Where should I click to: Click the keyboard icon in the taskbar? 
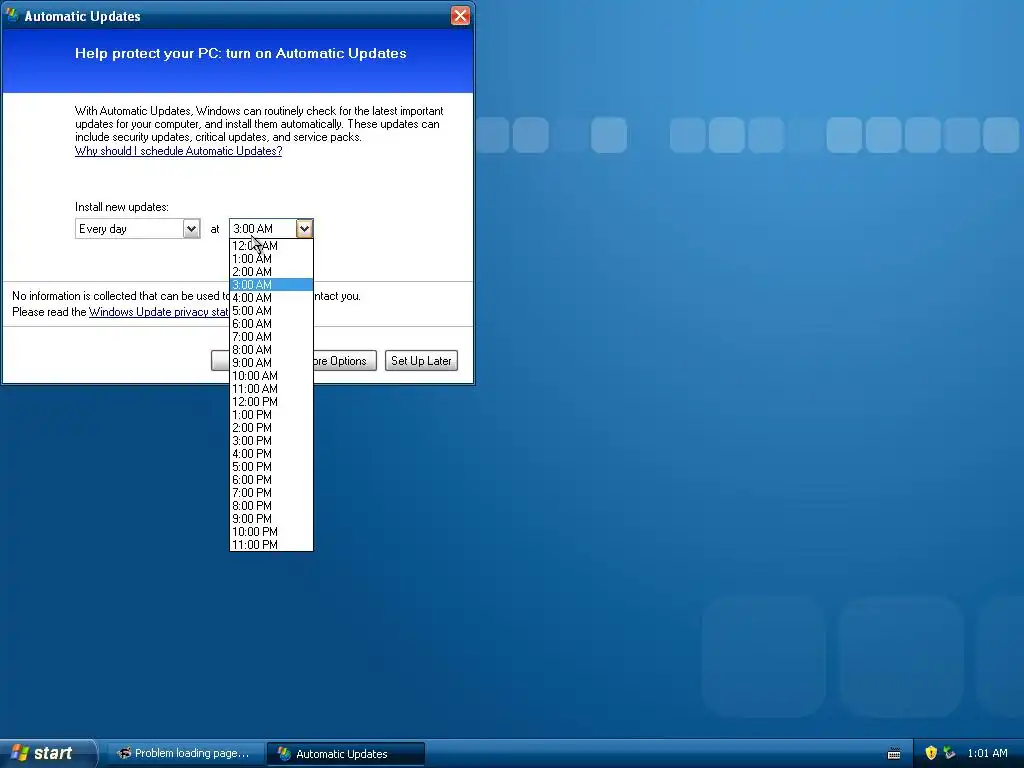pos(894,754)
